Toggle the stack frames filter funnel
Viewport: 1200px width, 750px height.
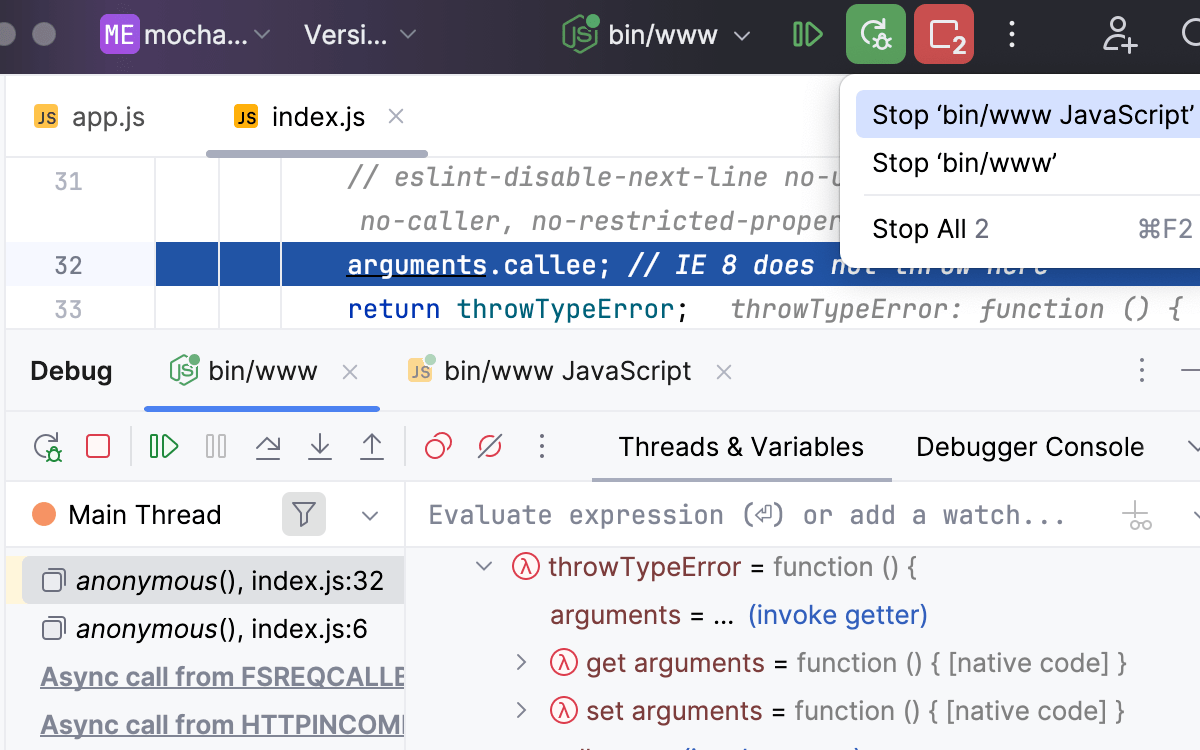pyautogui.click(x=303, y=514)
